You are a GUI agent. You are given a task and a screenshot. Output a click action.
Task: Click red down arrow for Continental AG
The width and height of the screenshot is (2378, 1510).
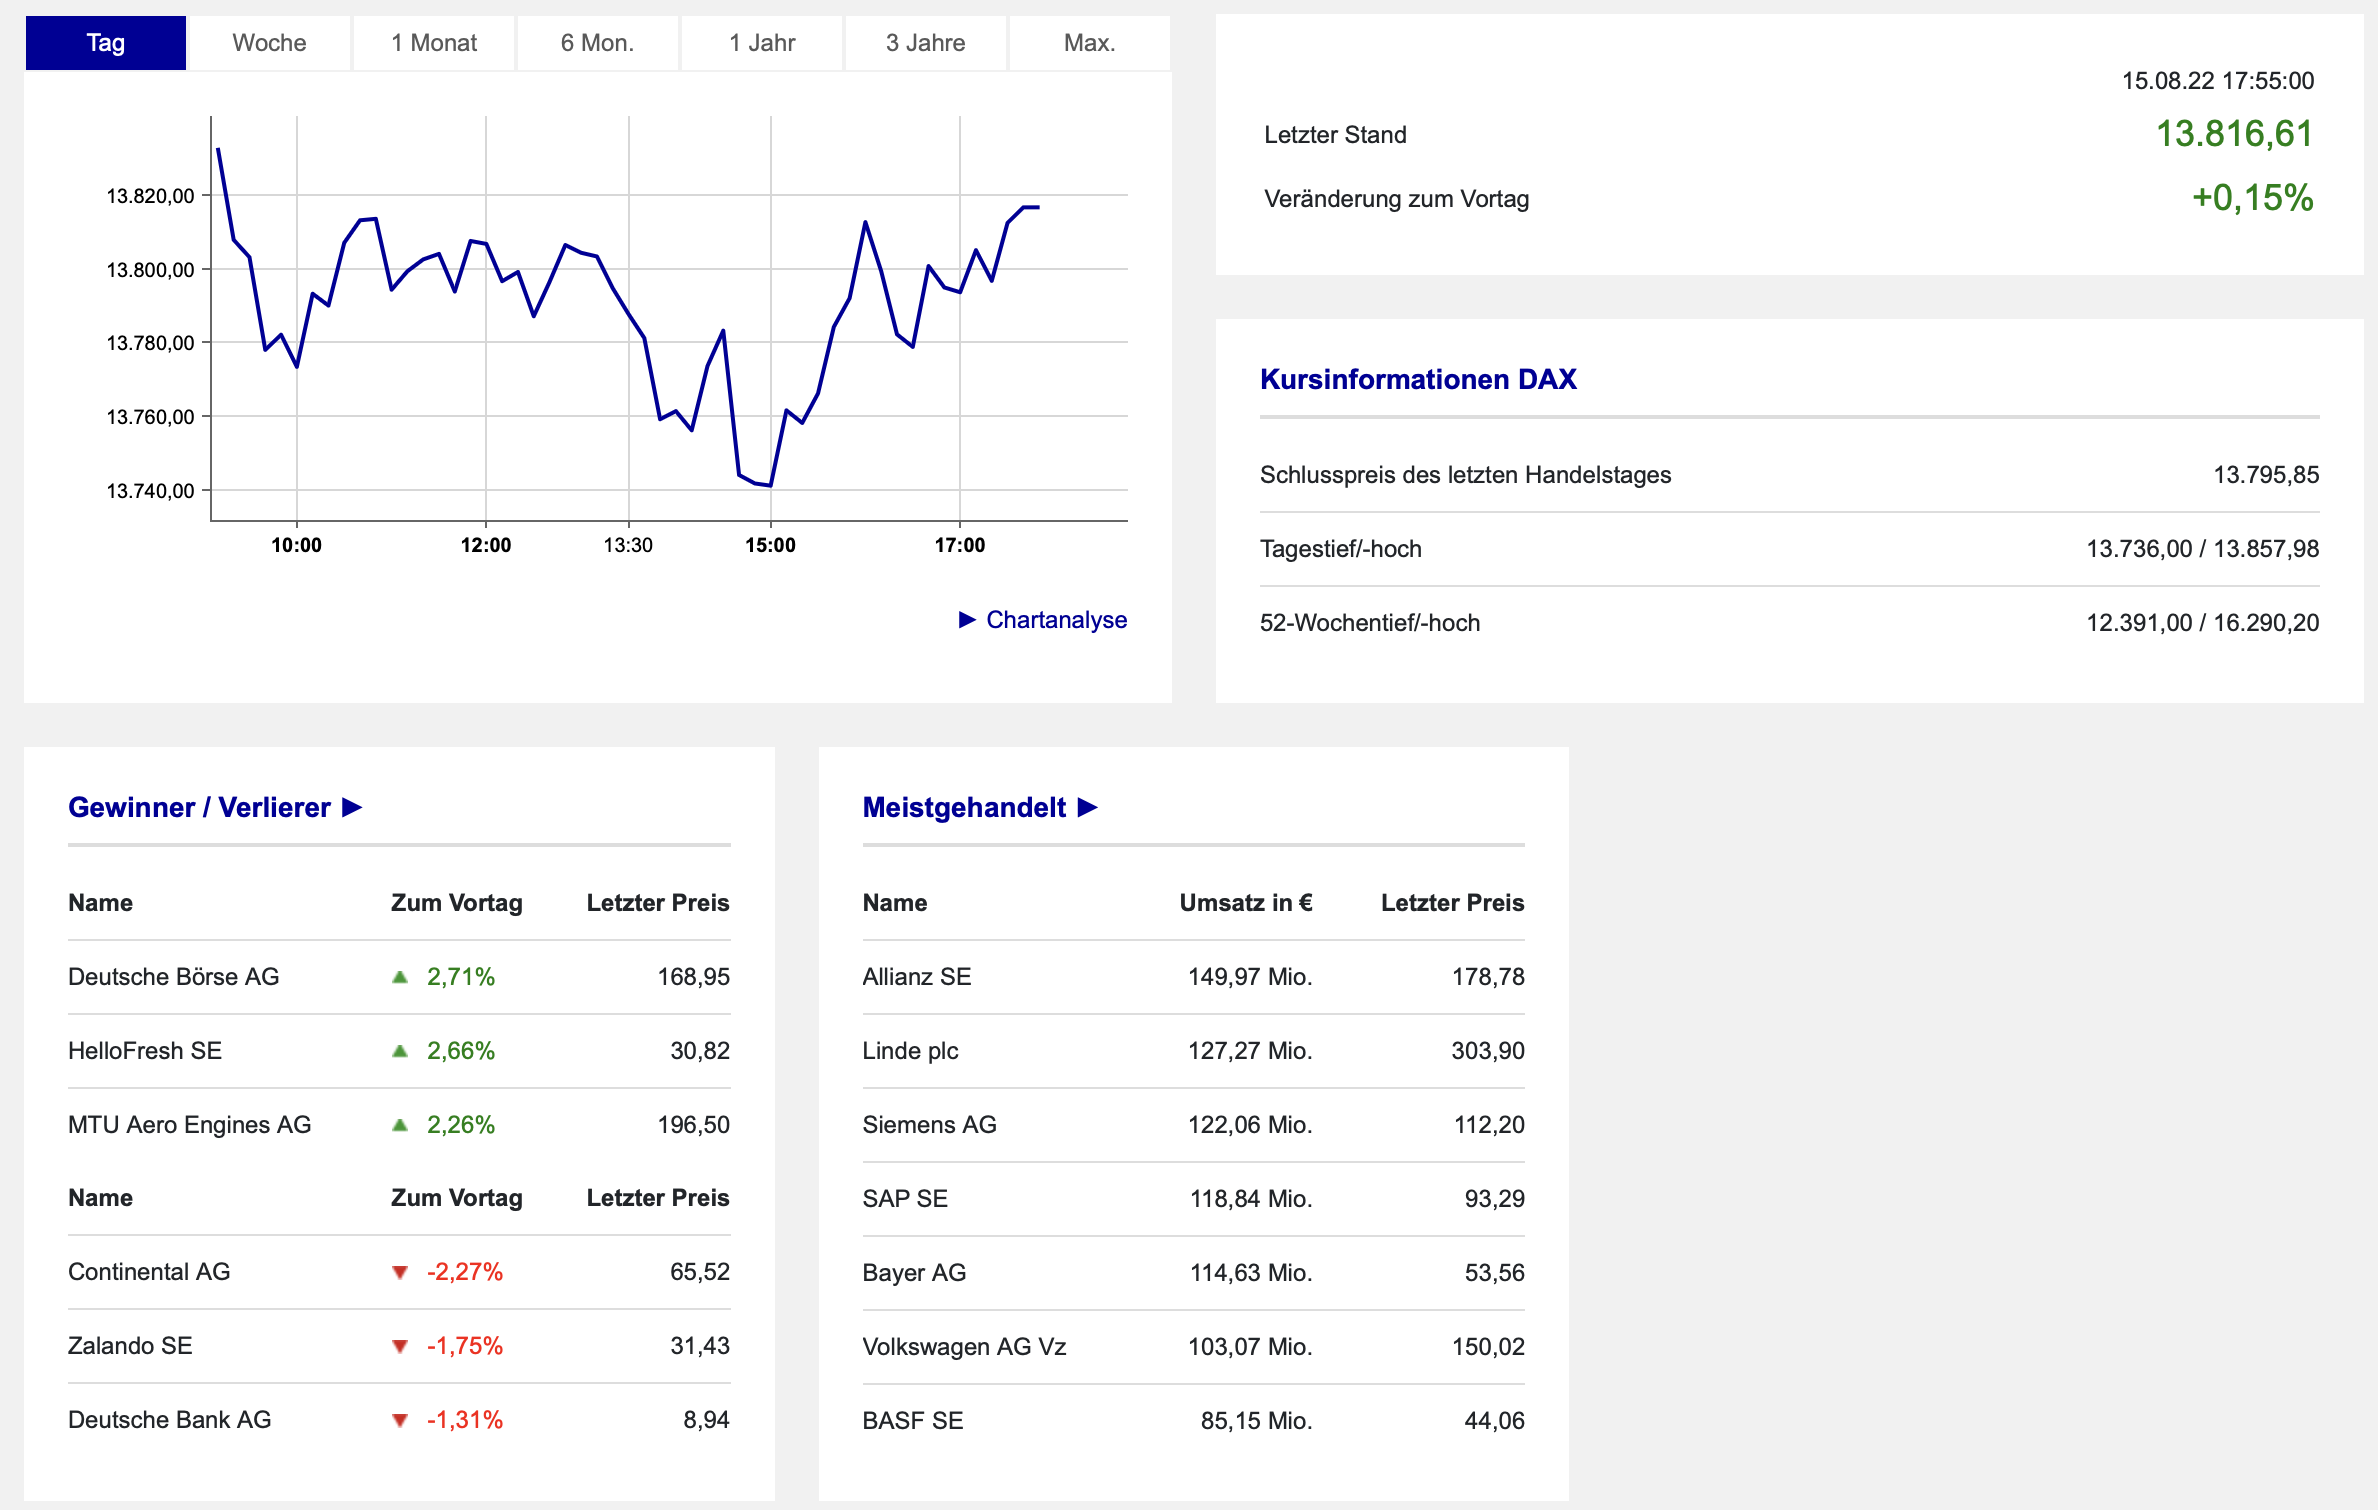(x=400, y=1272)
